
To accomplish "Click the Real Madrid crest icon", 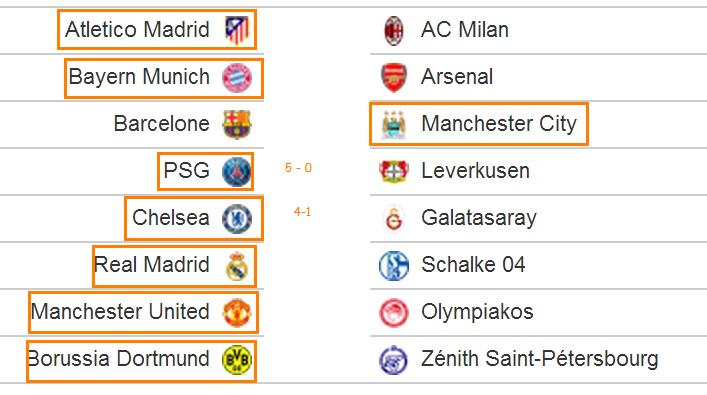I will point(237,266).
